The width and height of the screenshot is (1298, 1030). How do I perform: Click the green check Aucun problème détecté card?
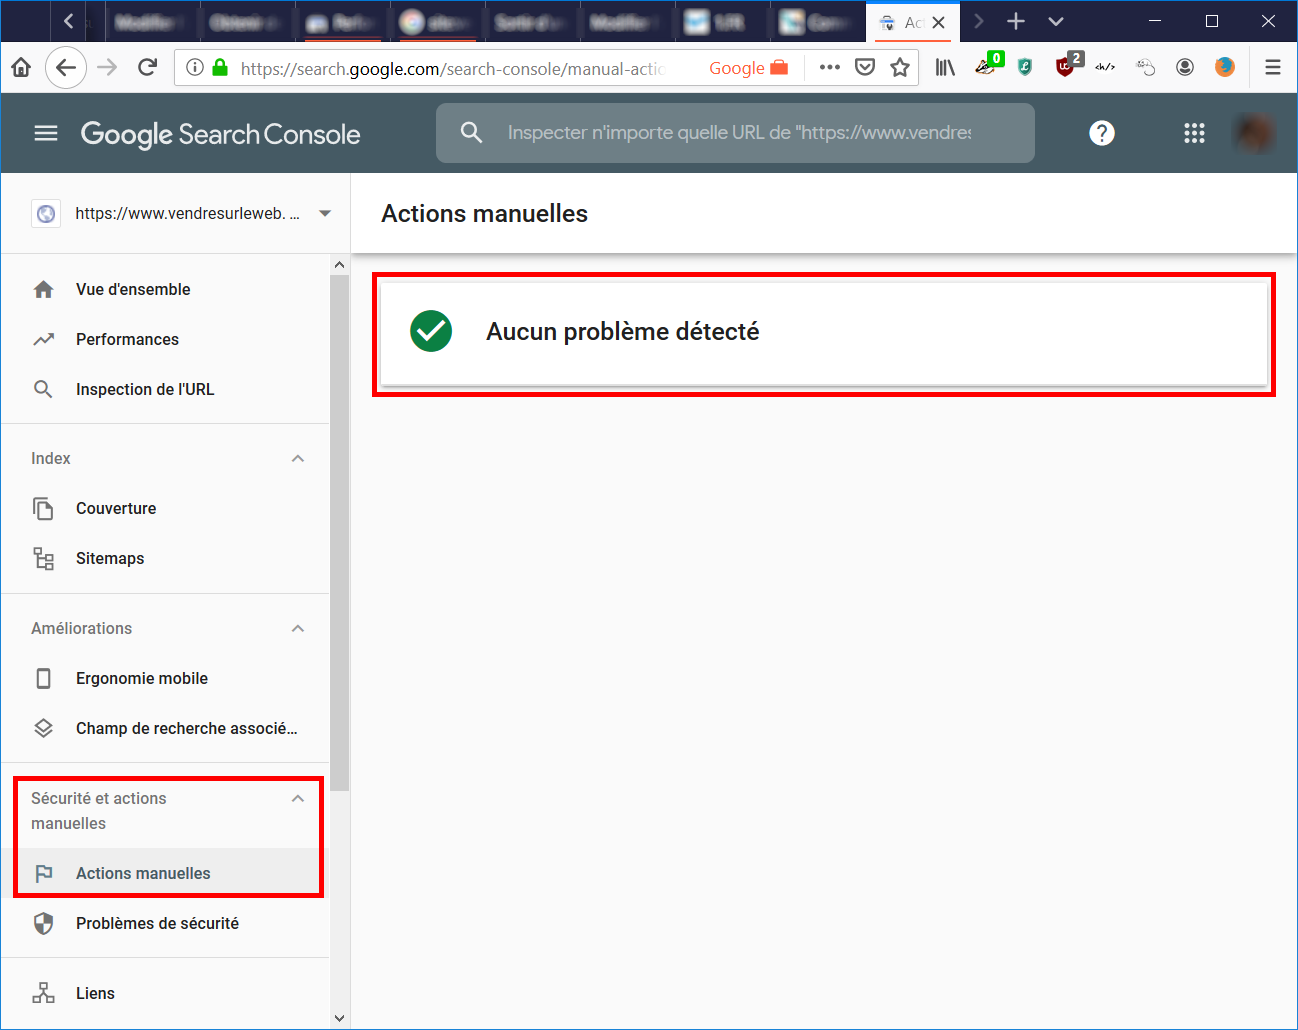824,333
